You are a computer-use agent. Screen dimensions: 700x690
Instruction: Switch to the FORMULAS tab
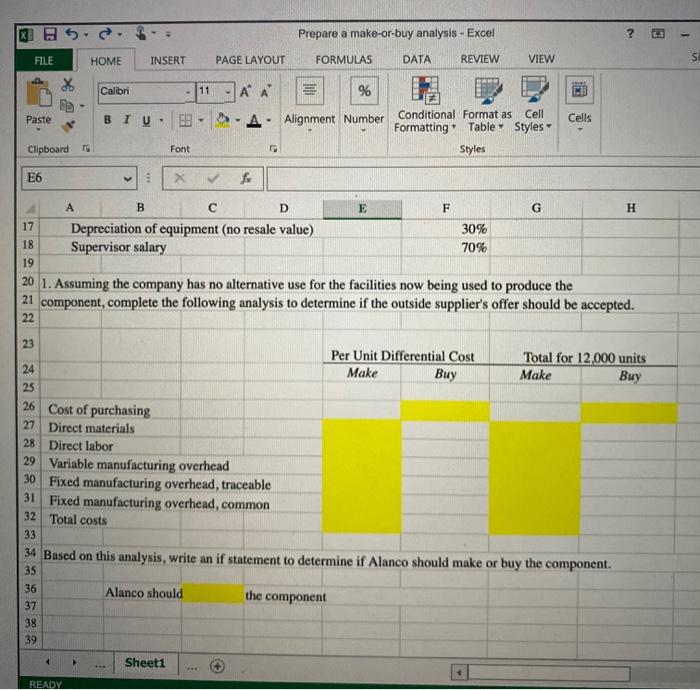tap(344, 59)
